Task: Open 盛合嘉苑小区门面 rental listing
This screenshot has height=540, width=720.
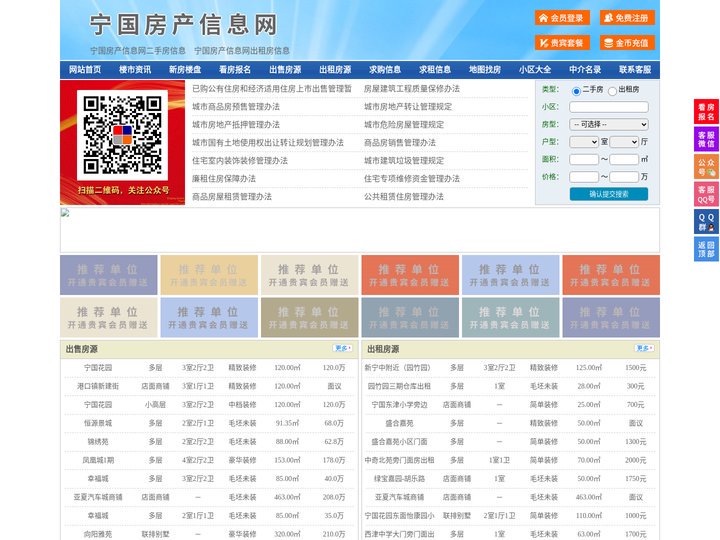Action: click(399, 442)
